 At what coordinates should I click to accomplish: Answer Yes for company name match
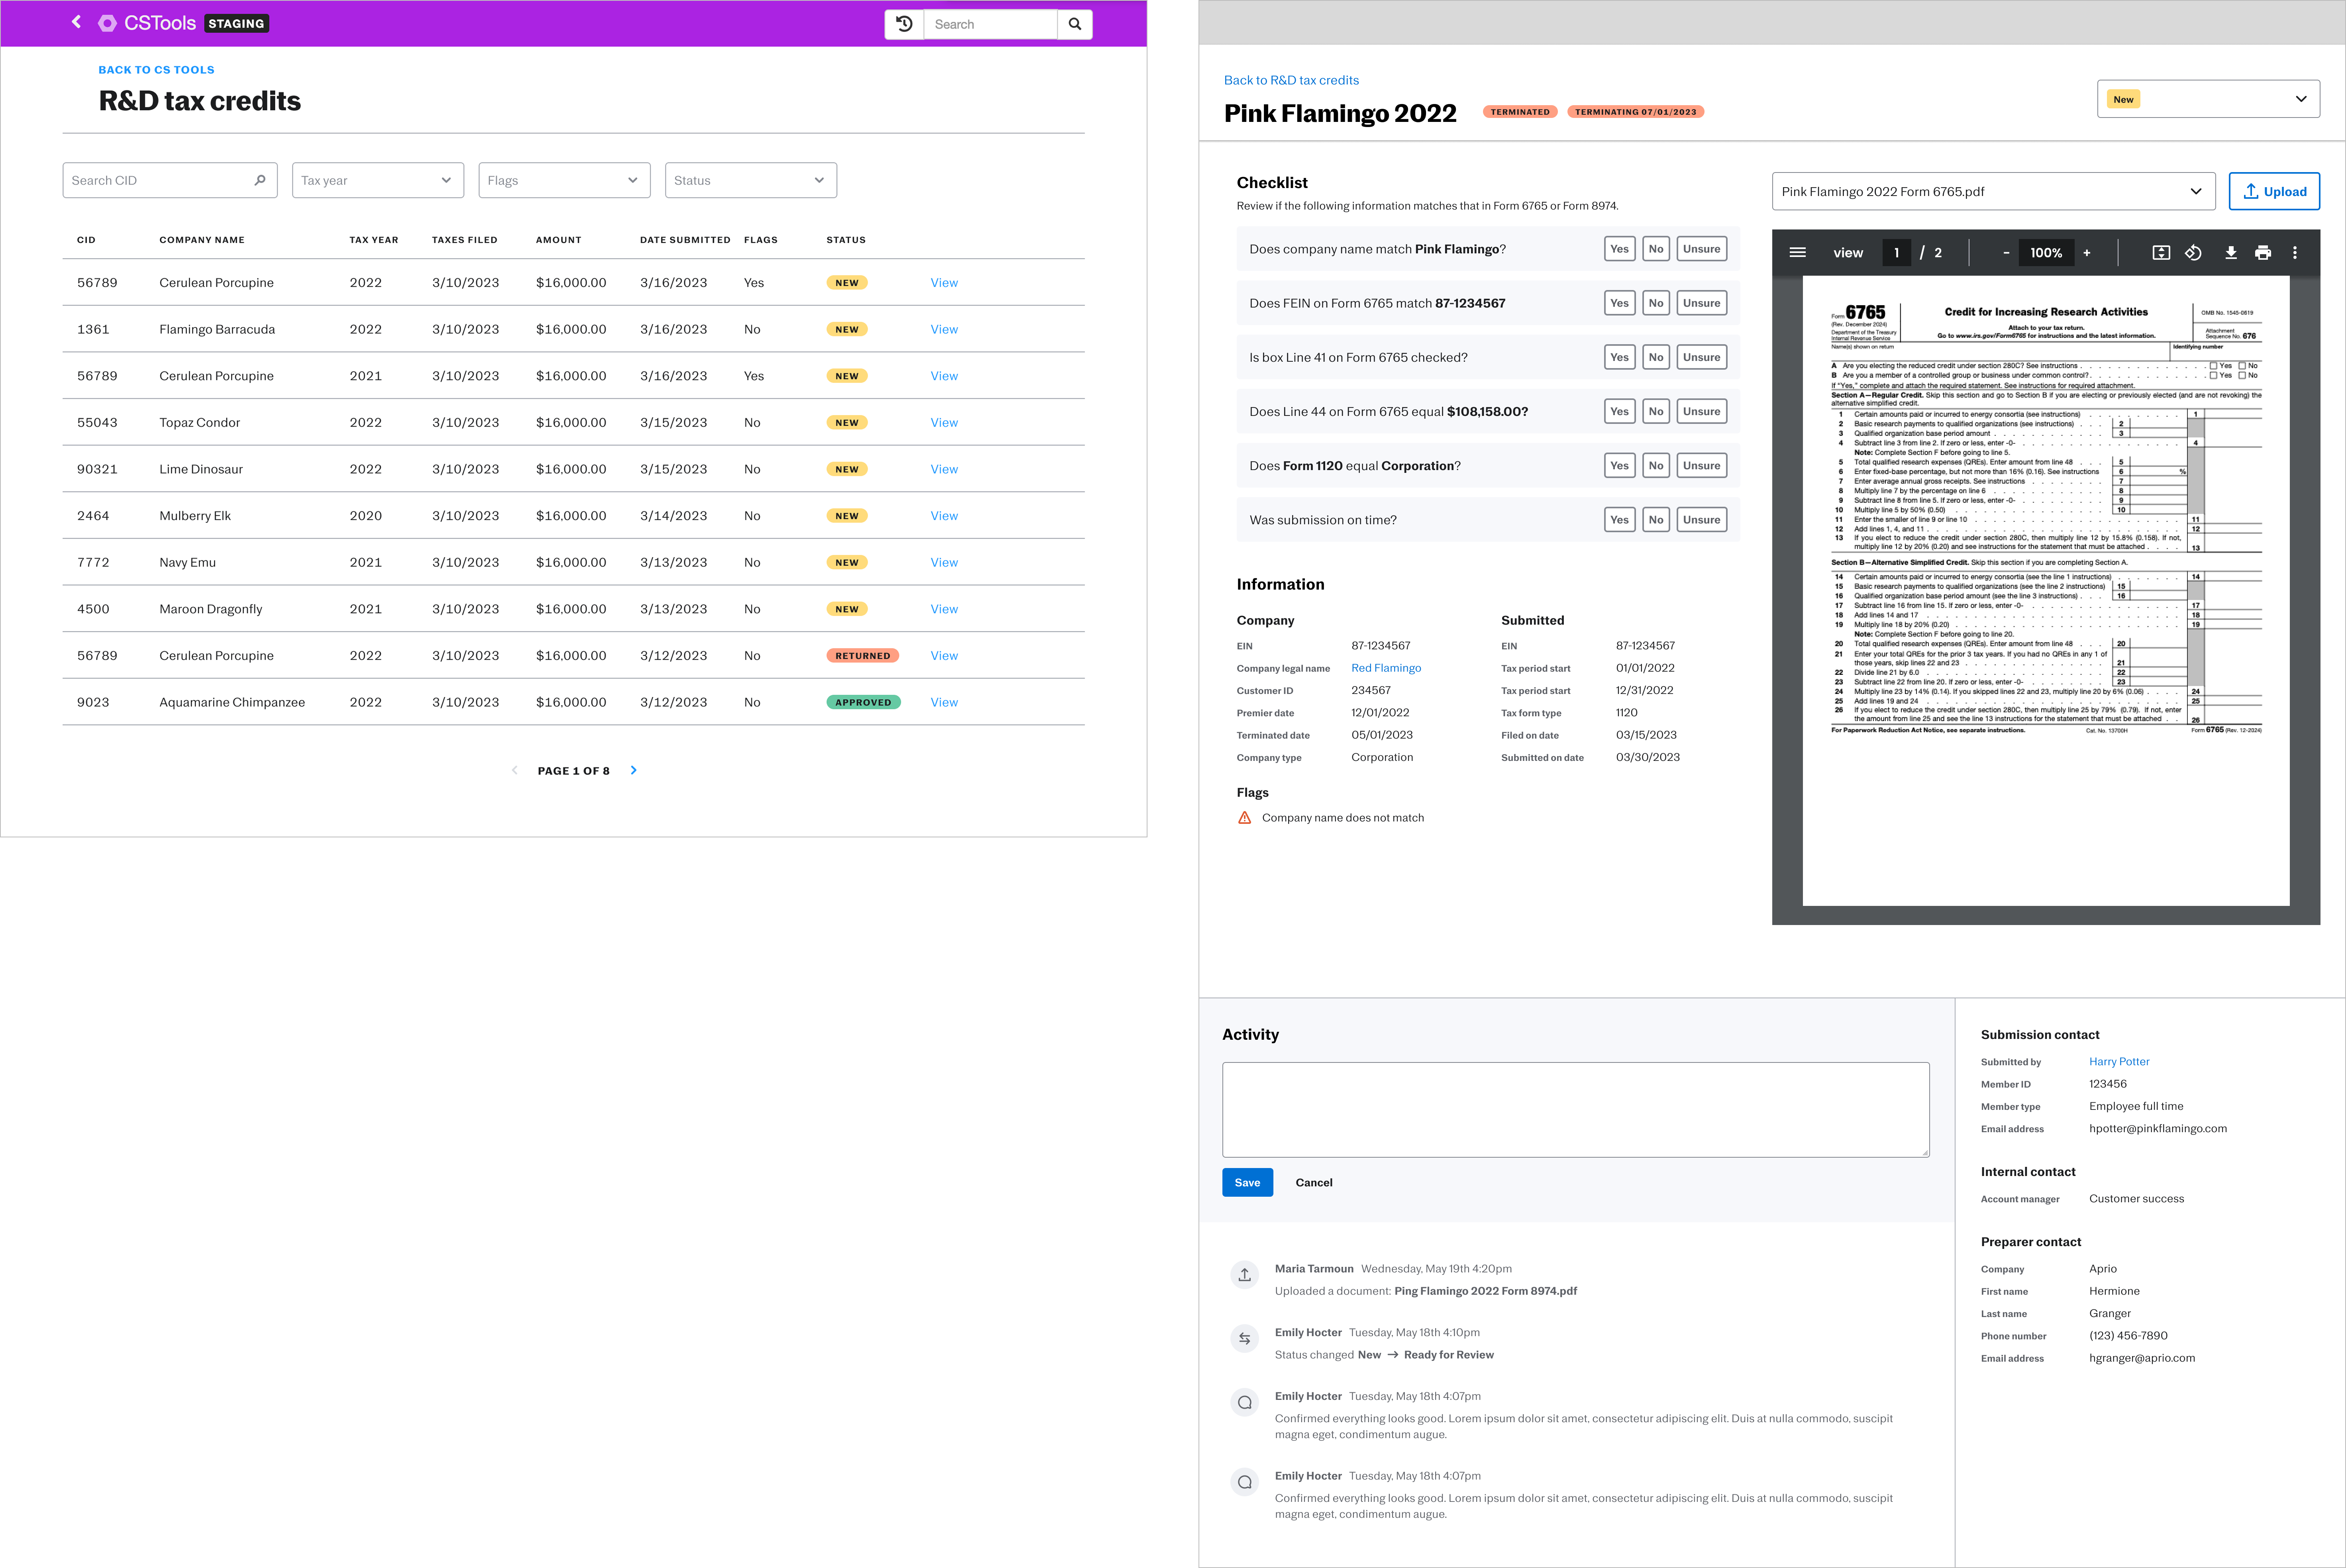pos(1619,249)
